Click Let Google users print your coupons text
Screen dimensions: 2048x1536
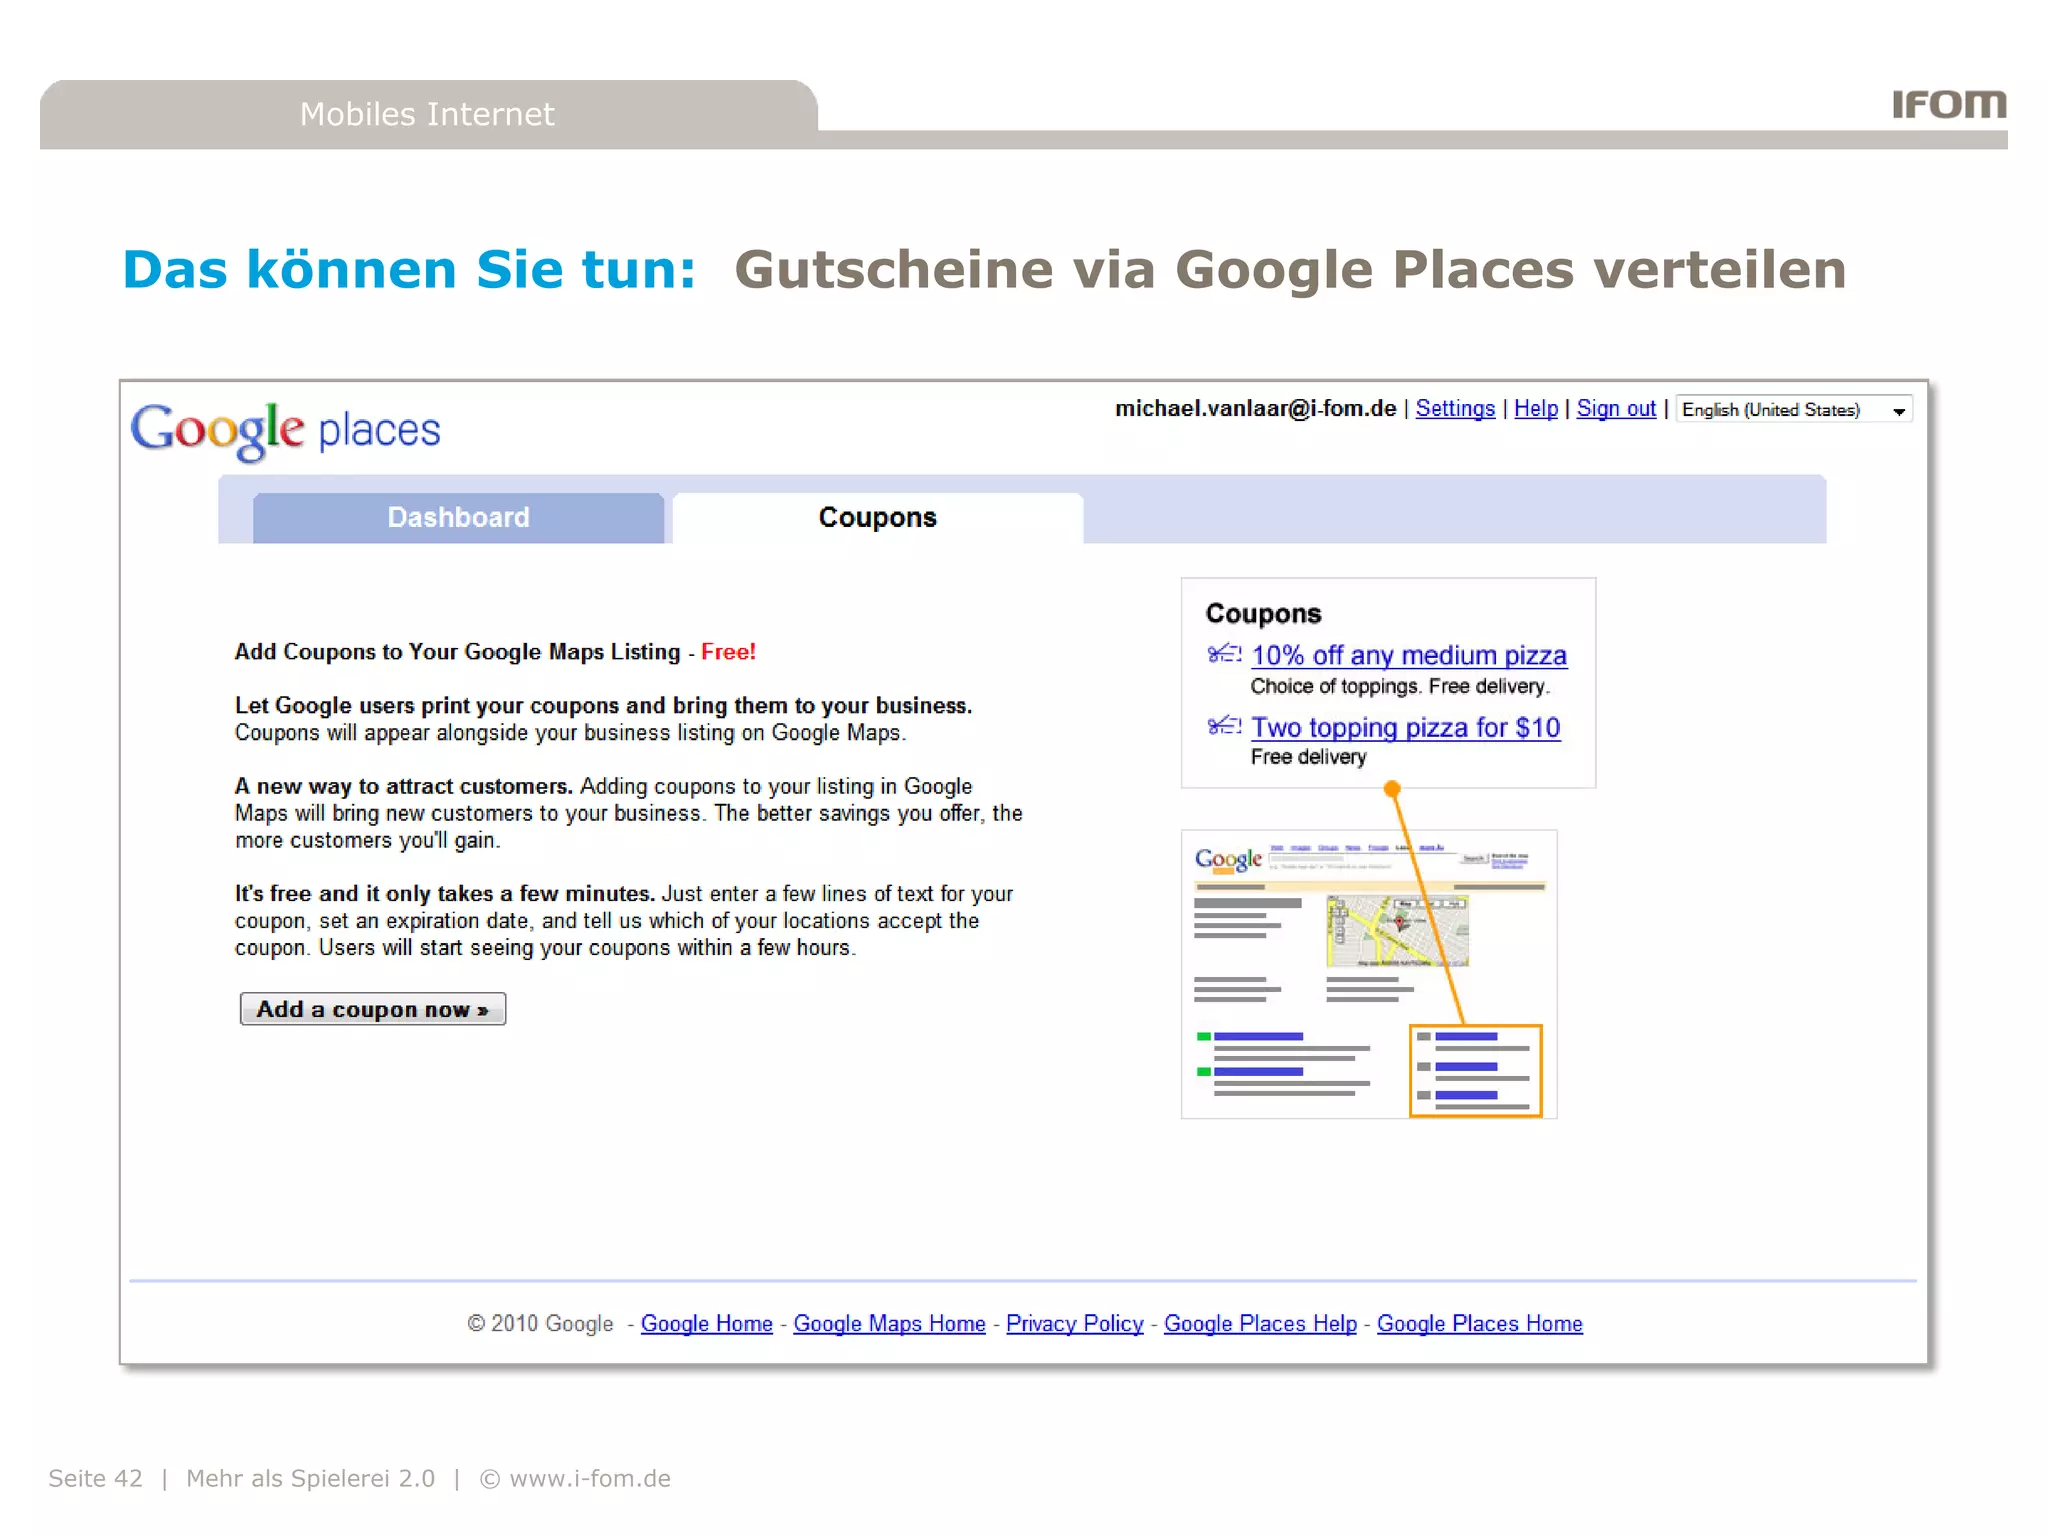pos(604,706)
